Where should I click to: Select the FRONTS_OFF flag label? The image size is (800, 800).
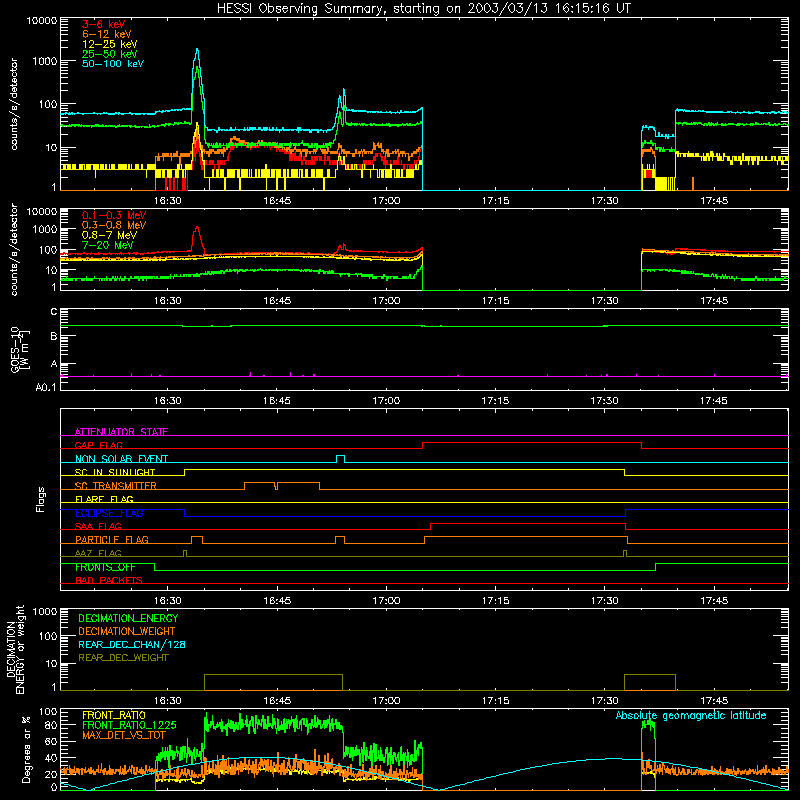pyautogui.click(x=105, y=567)
